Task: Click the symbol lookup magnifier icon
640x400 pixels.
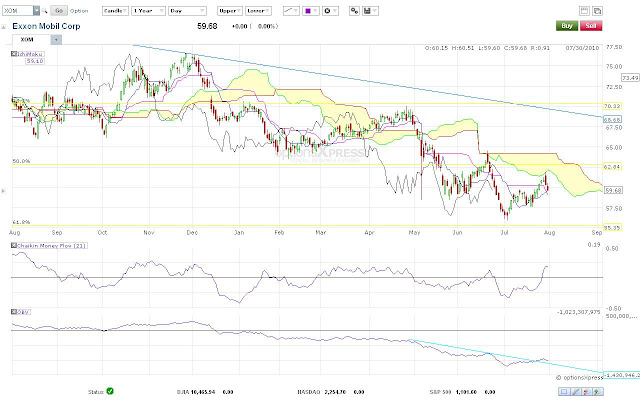Action: click(44, 11)
